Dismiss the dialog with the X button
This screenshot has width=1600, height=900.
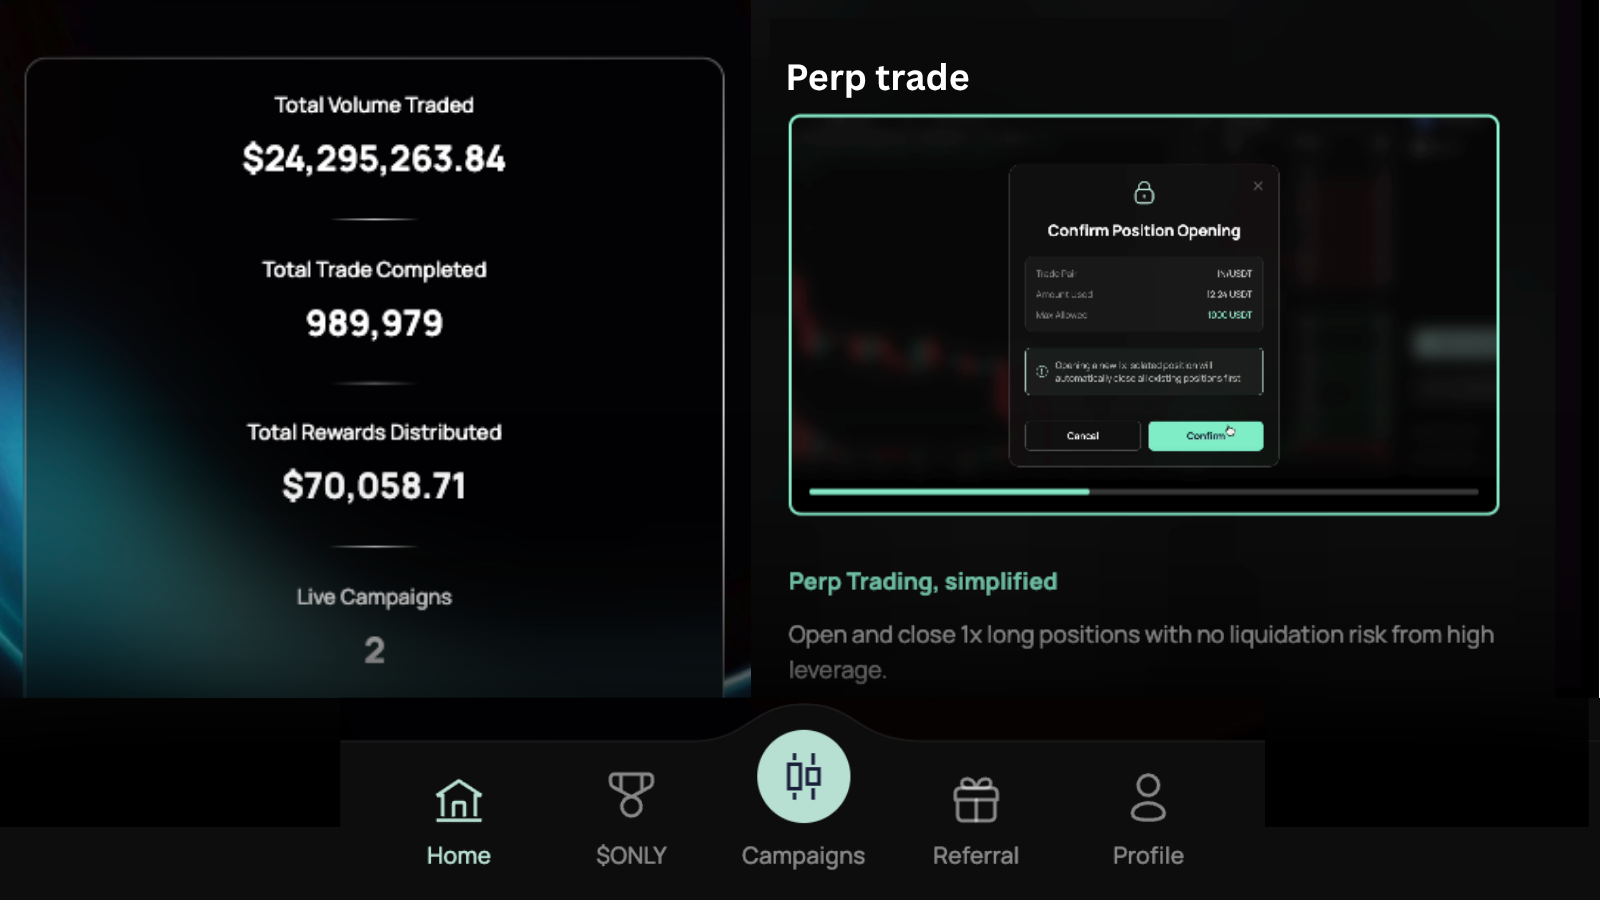click(1258, 185)
